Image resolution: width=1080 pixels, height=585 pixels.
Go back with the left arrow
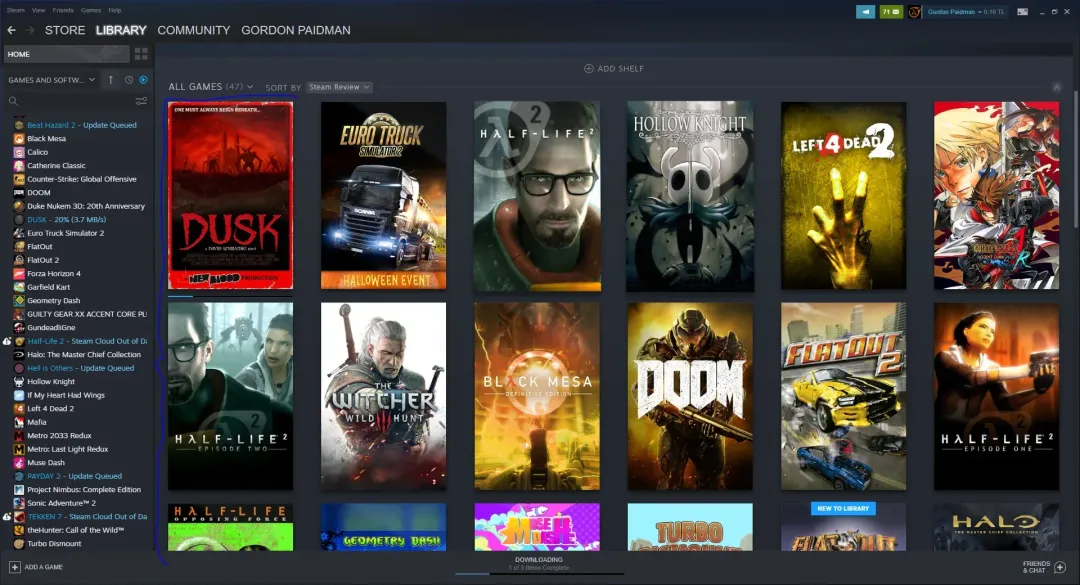11,30
